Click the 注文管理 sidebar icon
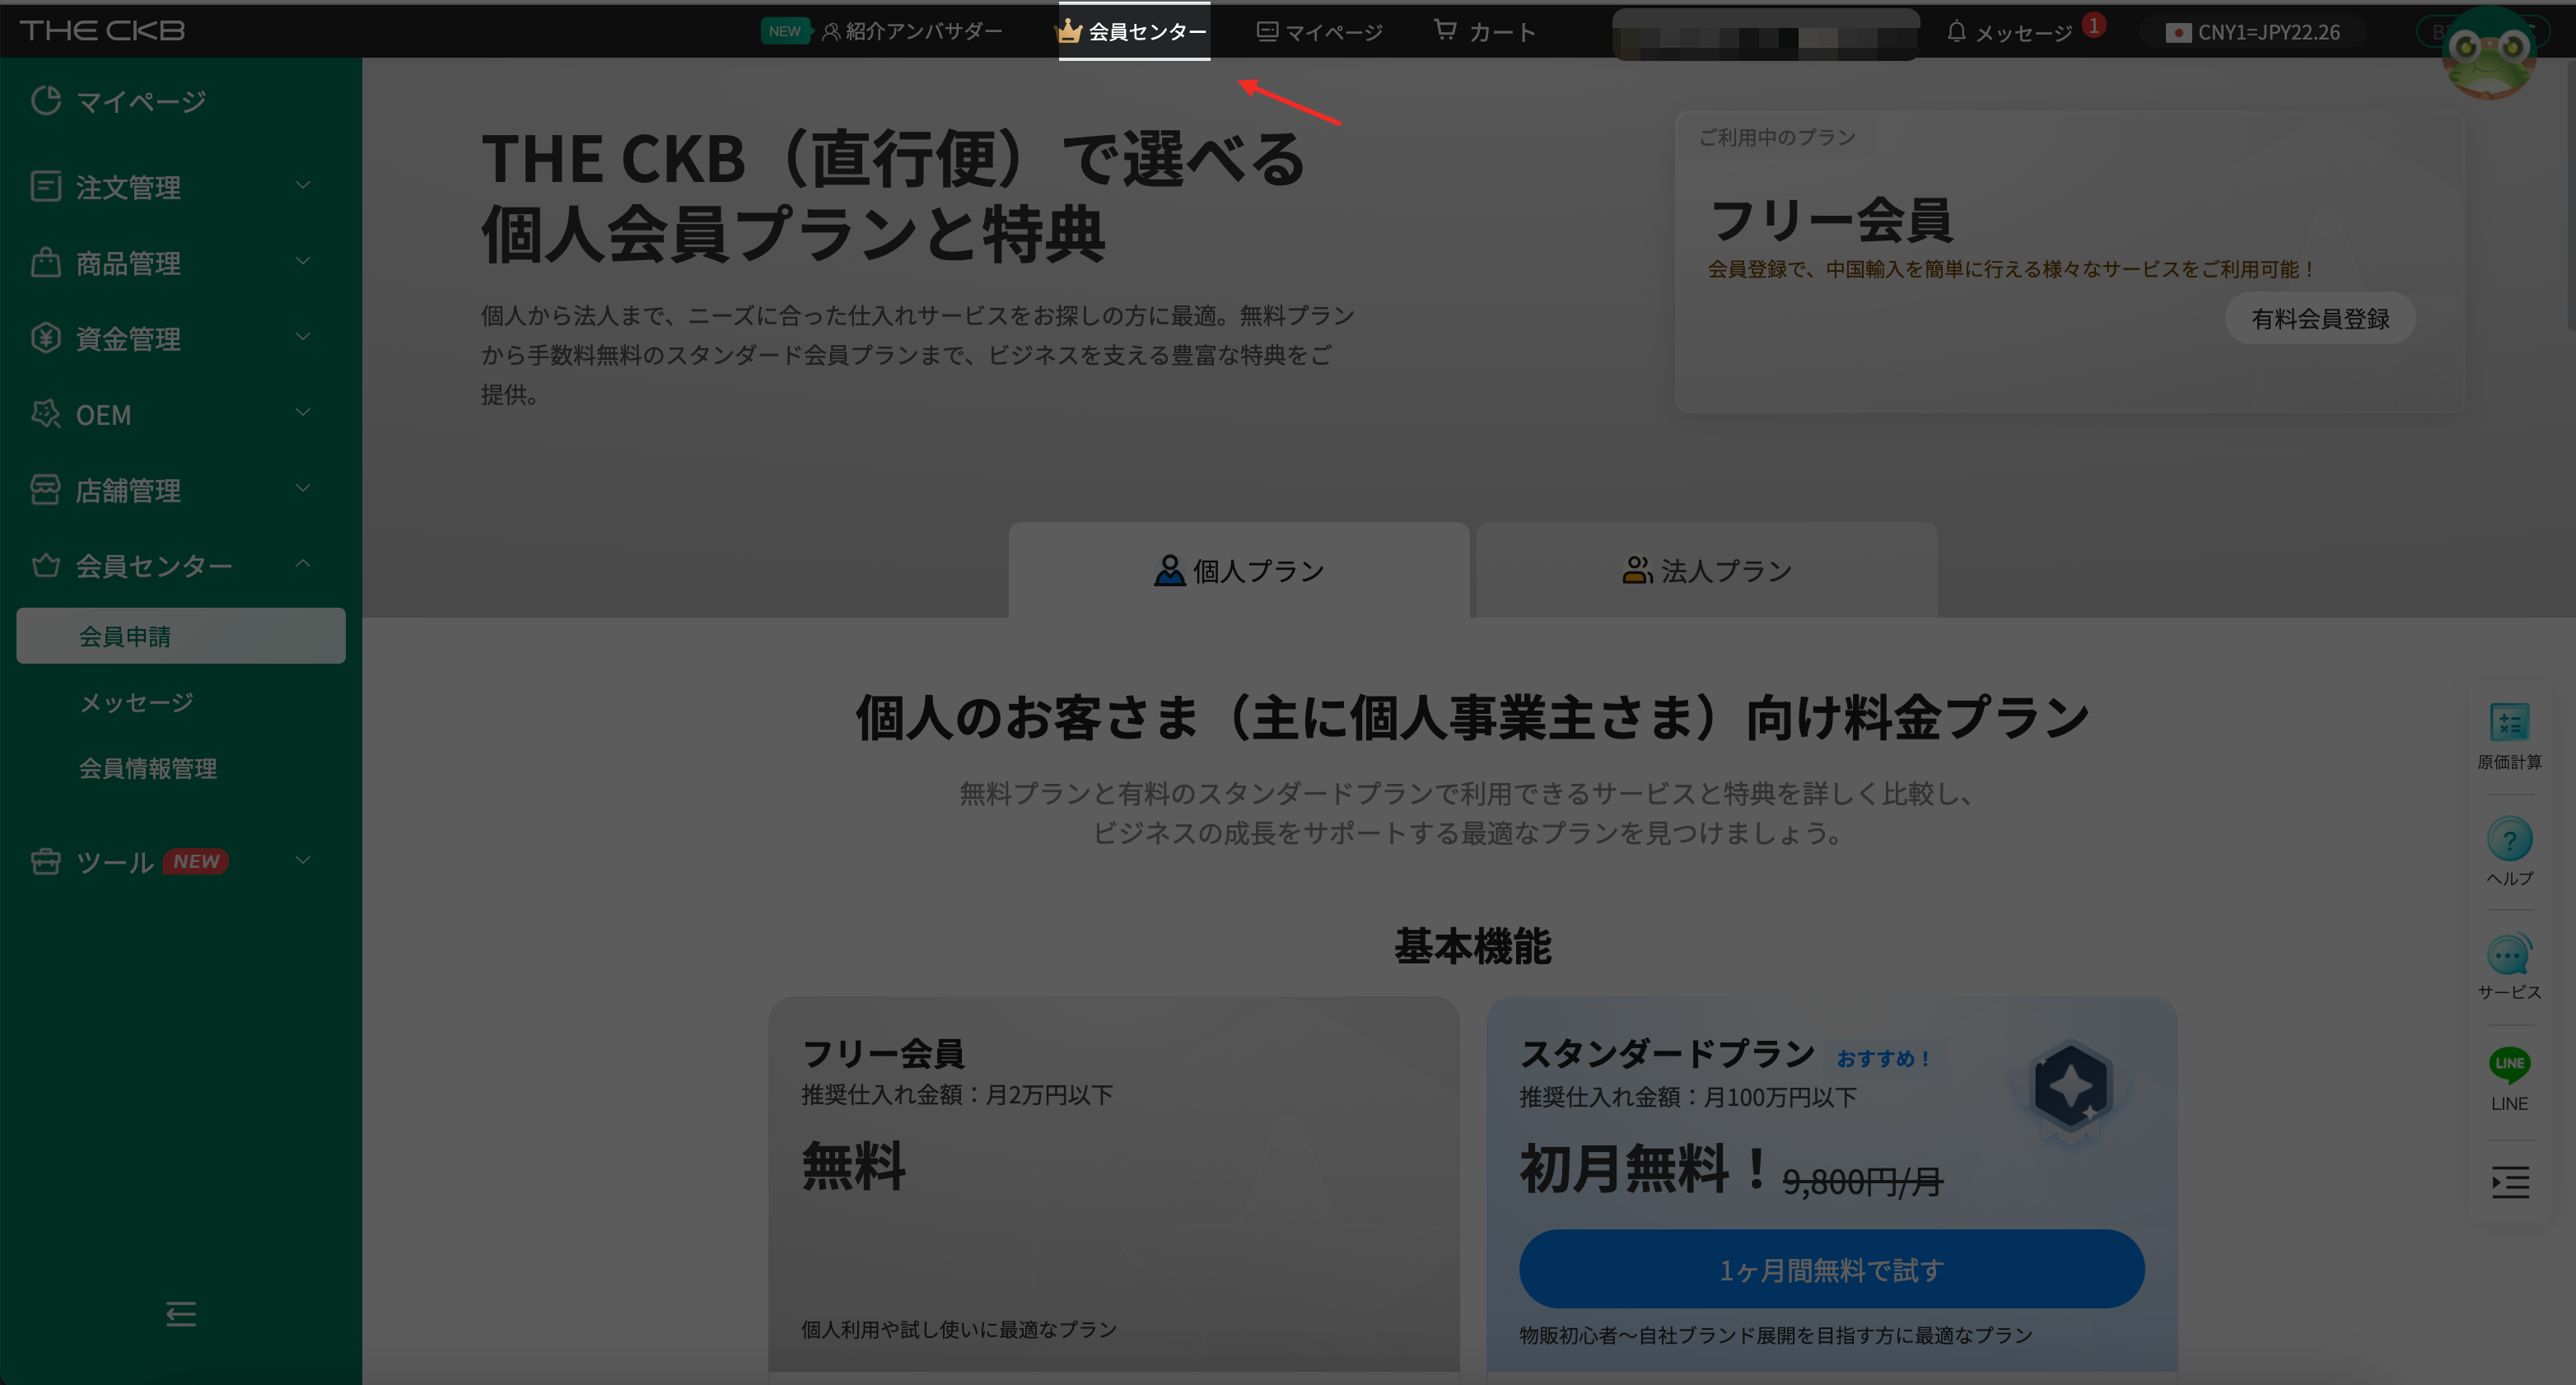Image resolution: width=2576 pixels, height=1385 pixels. coord(46,186)
